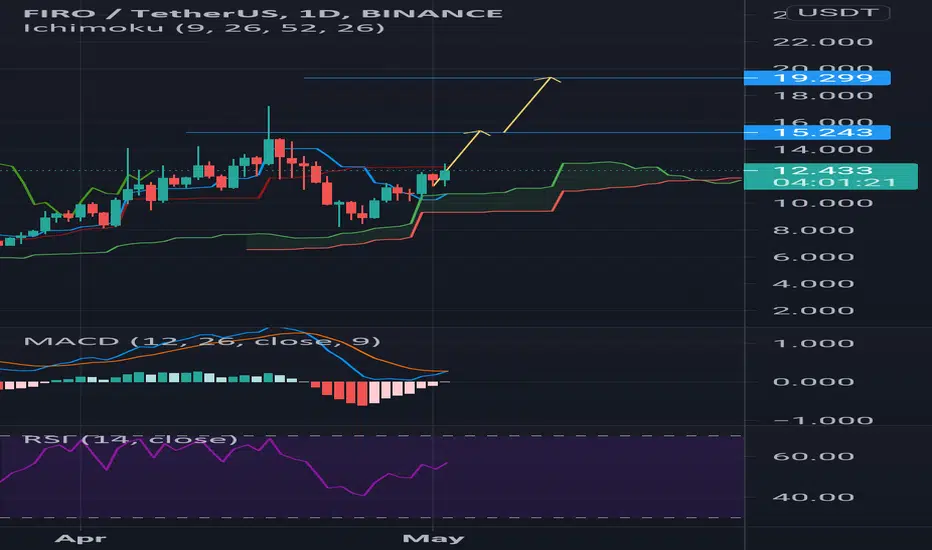Click the 2.000 price scale value
The height and width of the screenshot is (550, 932).
[x=813, y=310]
